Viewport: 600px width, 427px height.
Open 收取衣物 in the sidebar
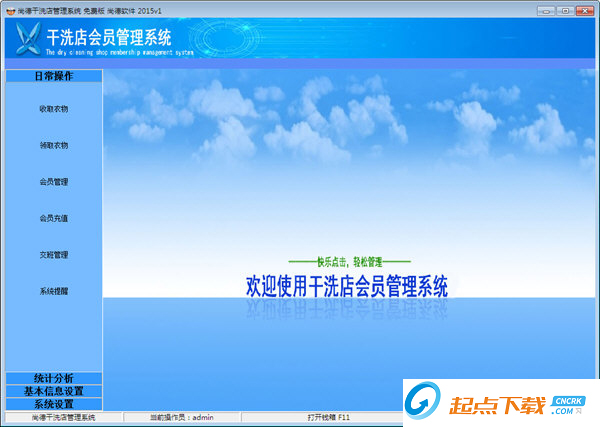(54, 109)
